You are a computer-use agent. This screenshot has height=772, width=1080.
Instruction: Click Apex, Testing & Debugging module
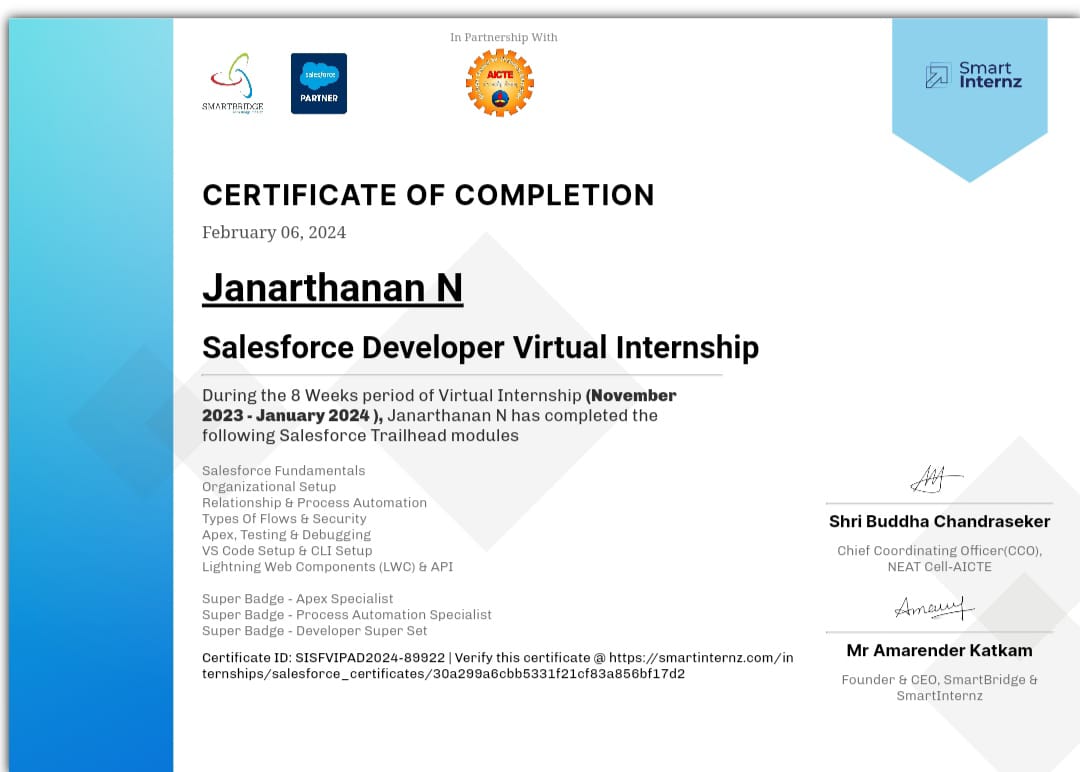(287, 534)
